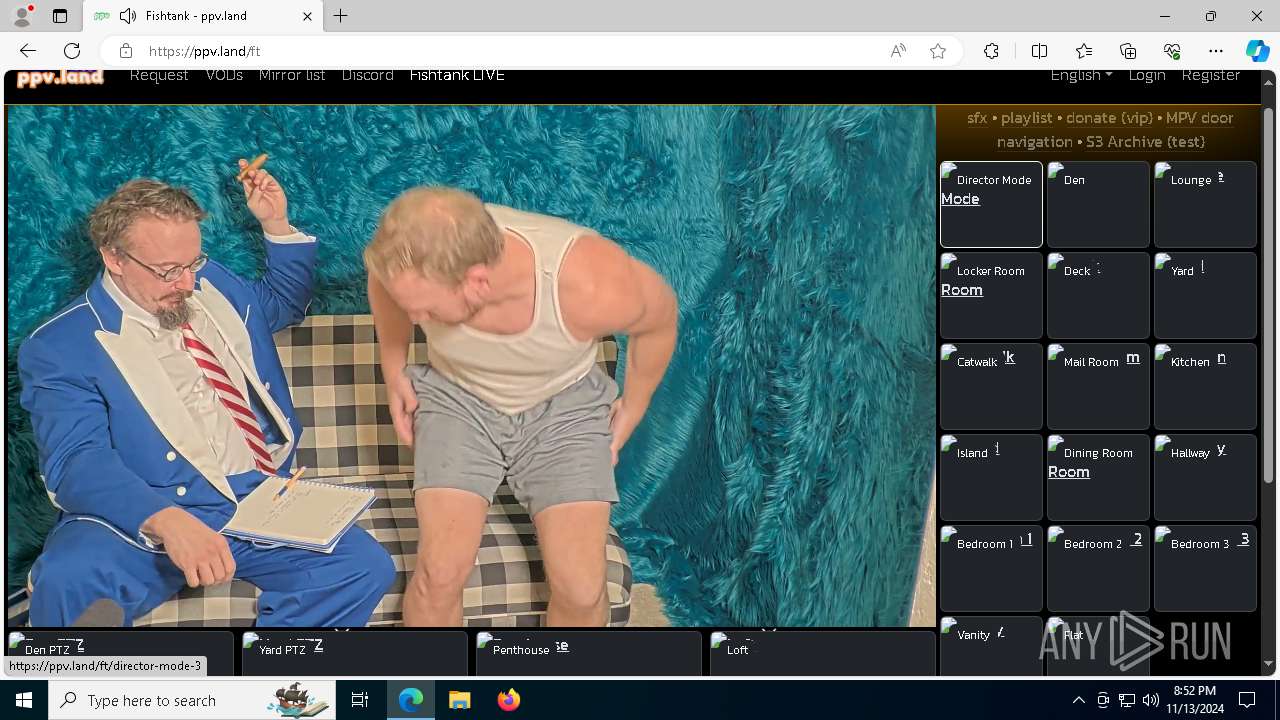Add this page to favorites
Viewport: 1280px width, 720px height.
(x=938, y=51)
